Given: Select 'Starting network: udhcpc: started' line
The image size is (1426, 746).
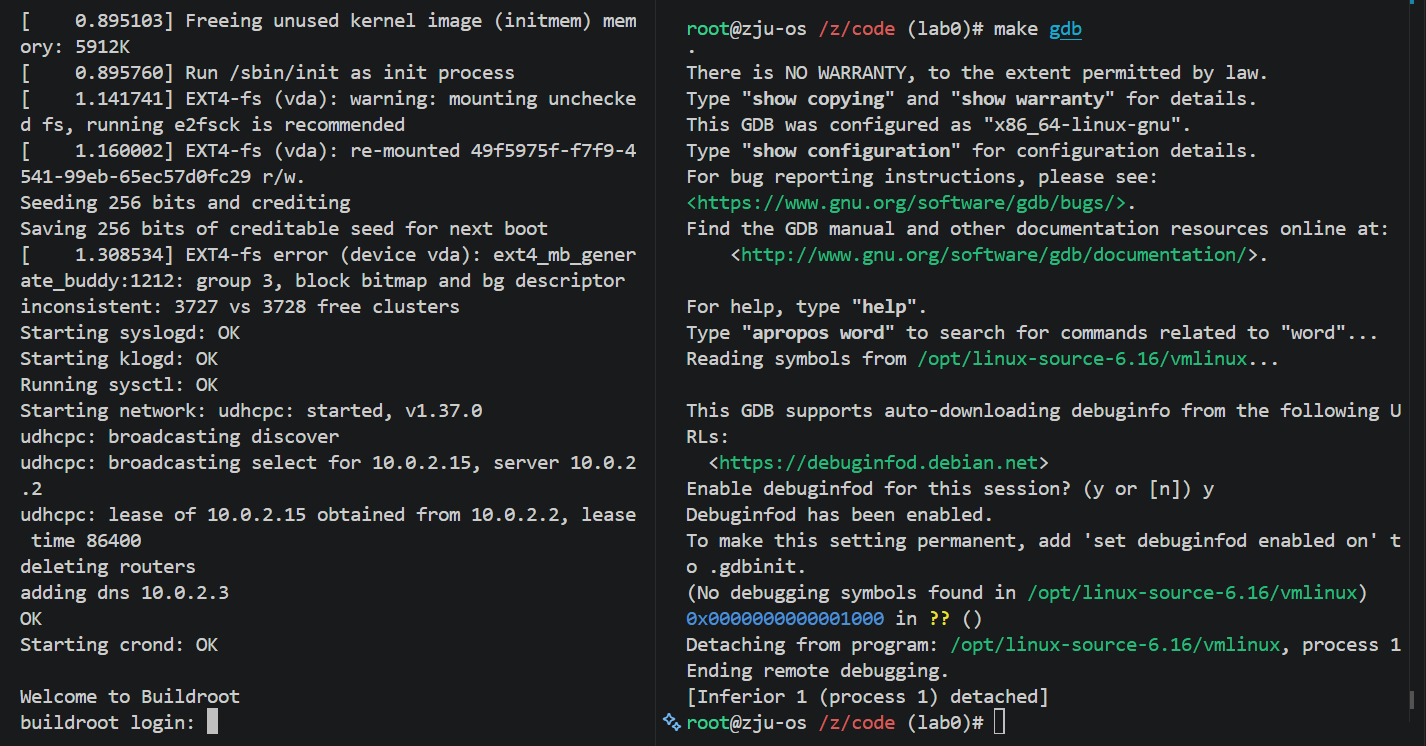Looking at the screenshot, I should point(251,411).
